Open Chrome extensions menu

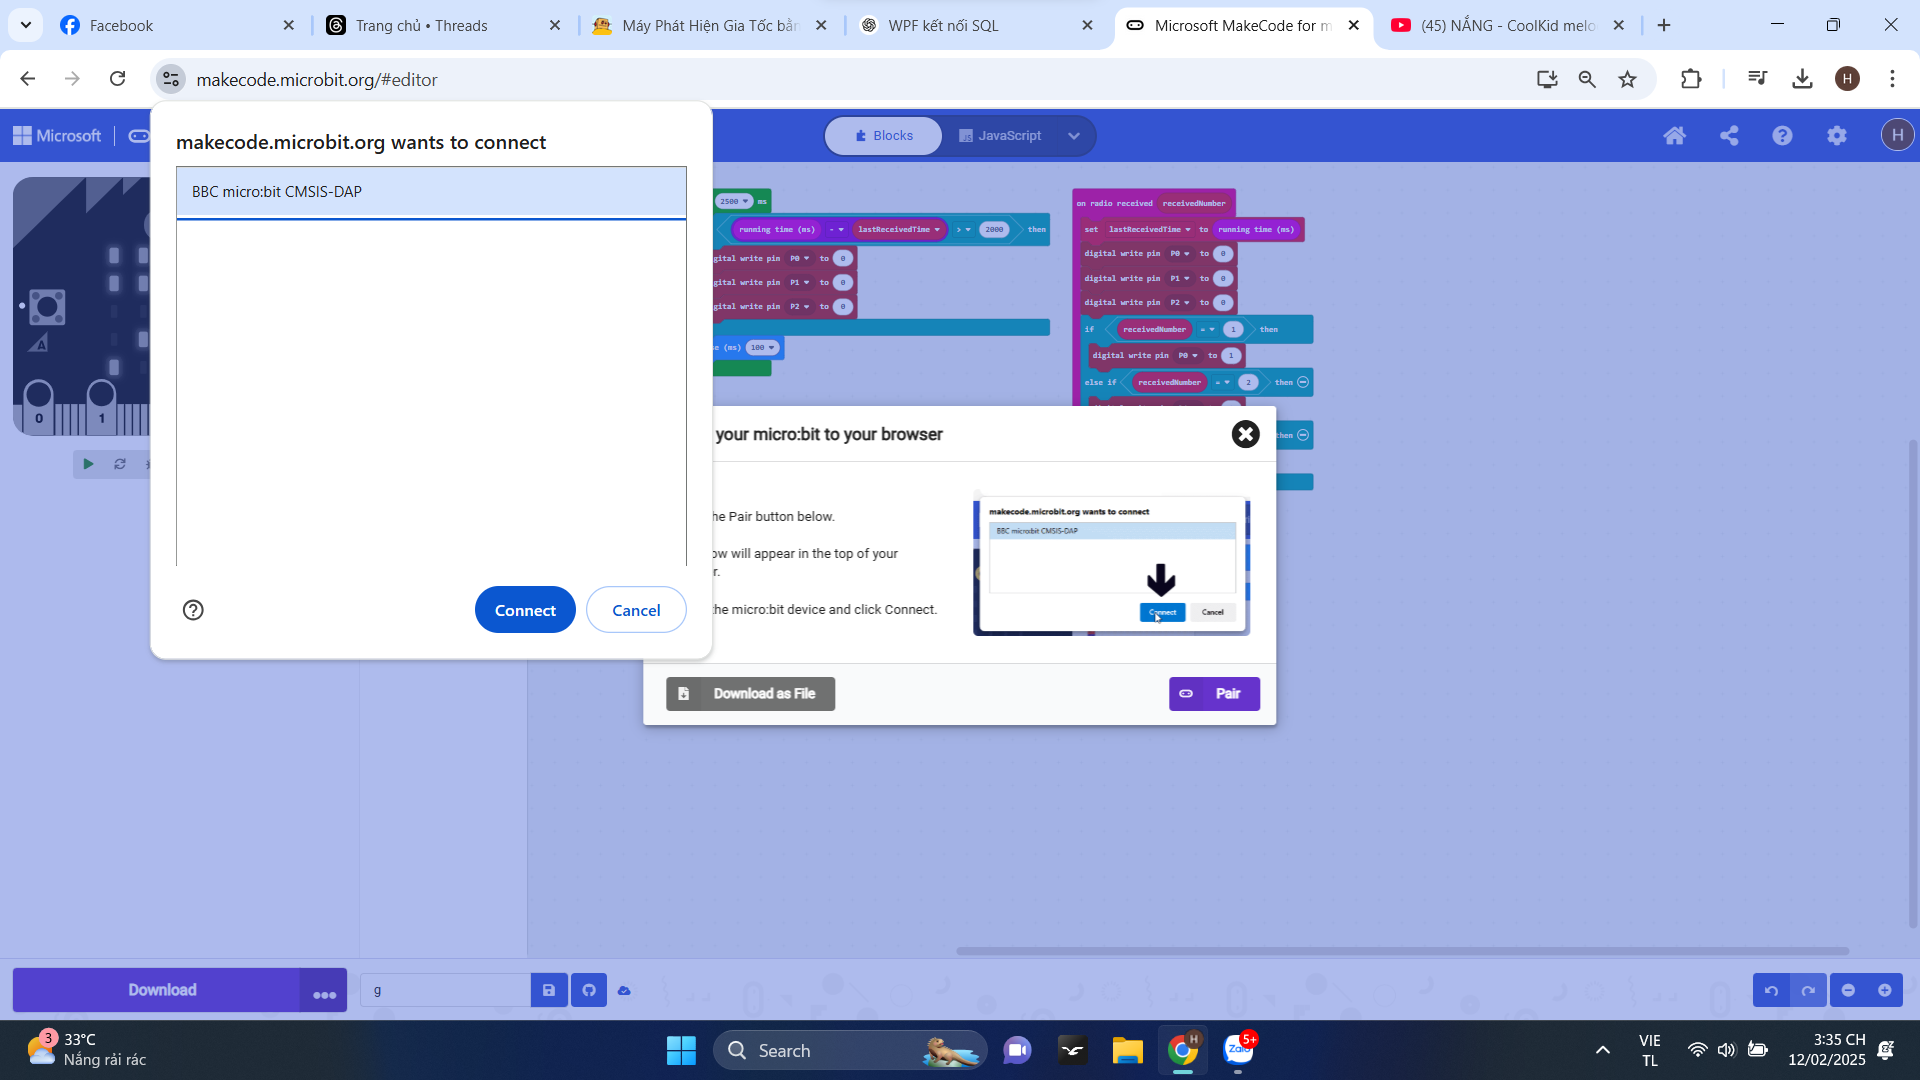click(1691, 79)
